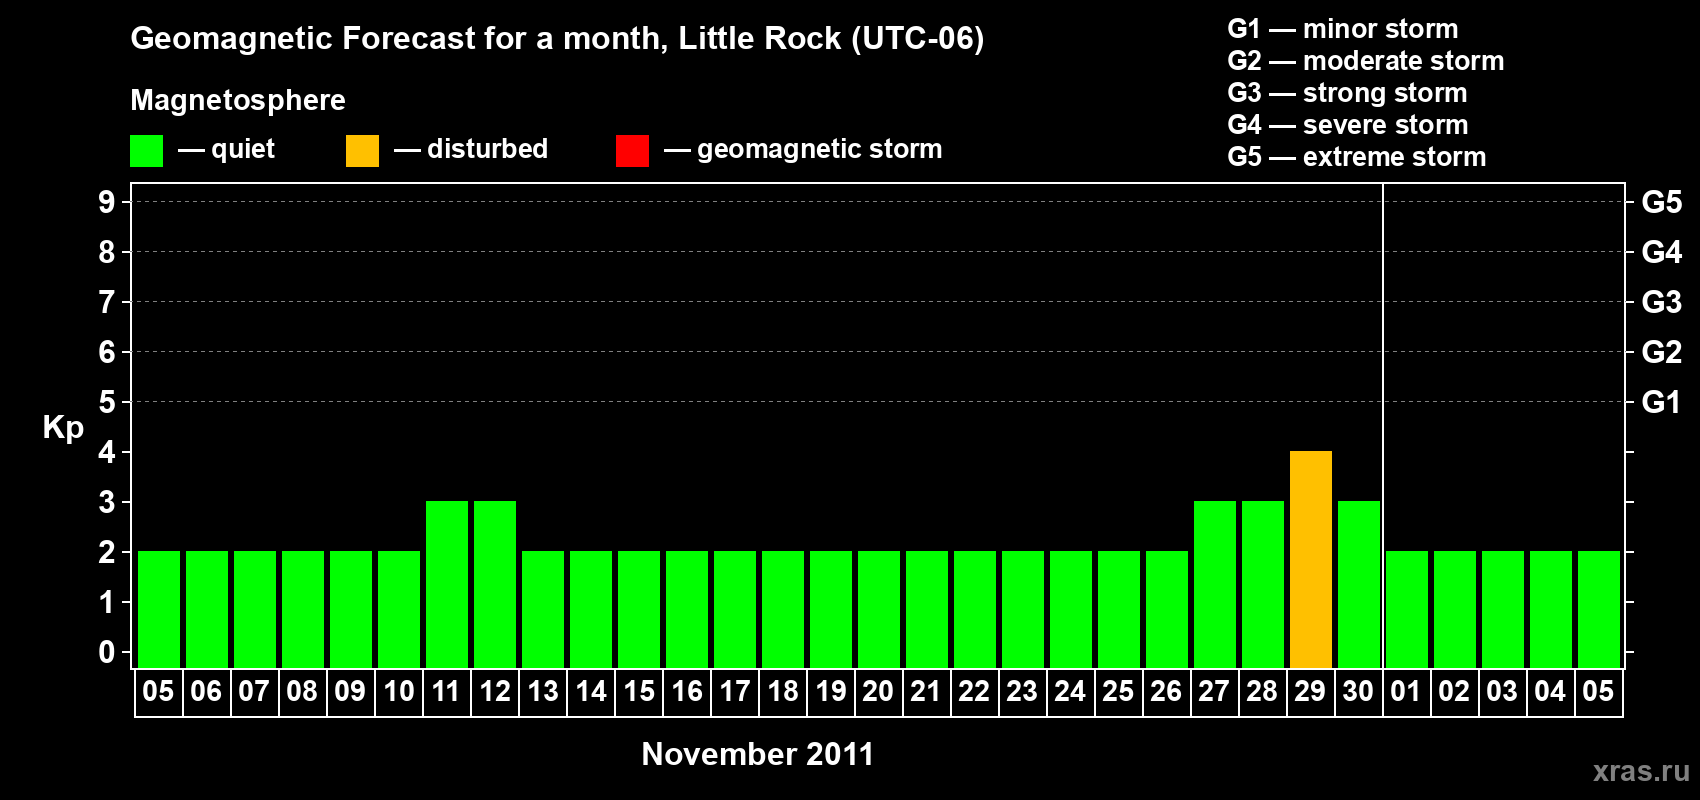1700x800 pixels.
Task: Click the green bar above date 28
Action: [1263, 585]
